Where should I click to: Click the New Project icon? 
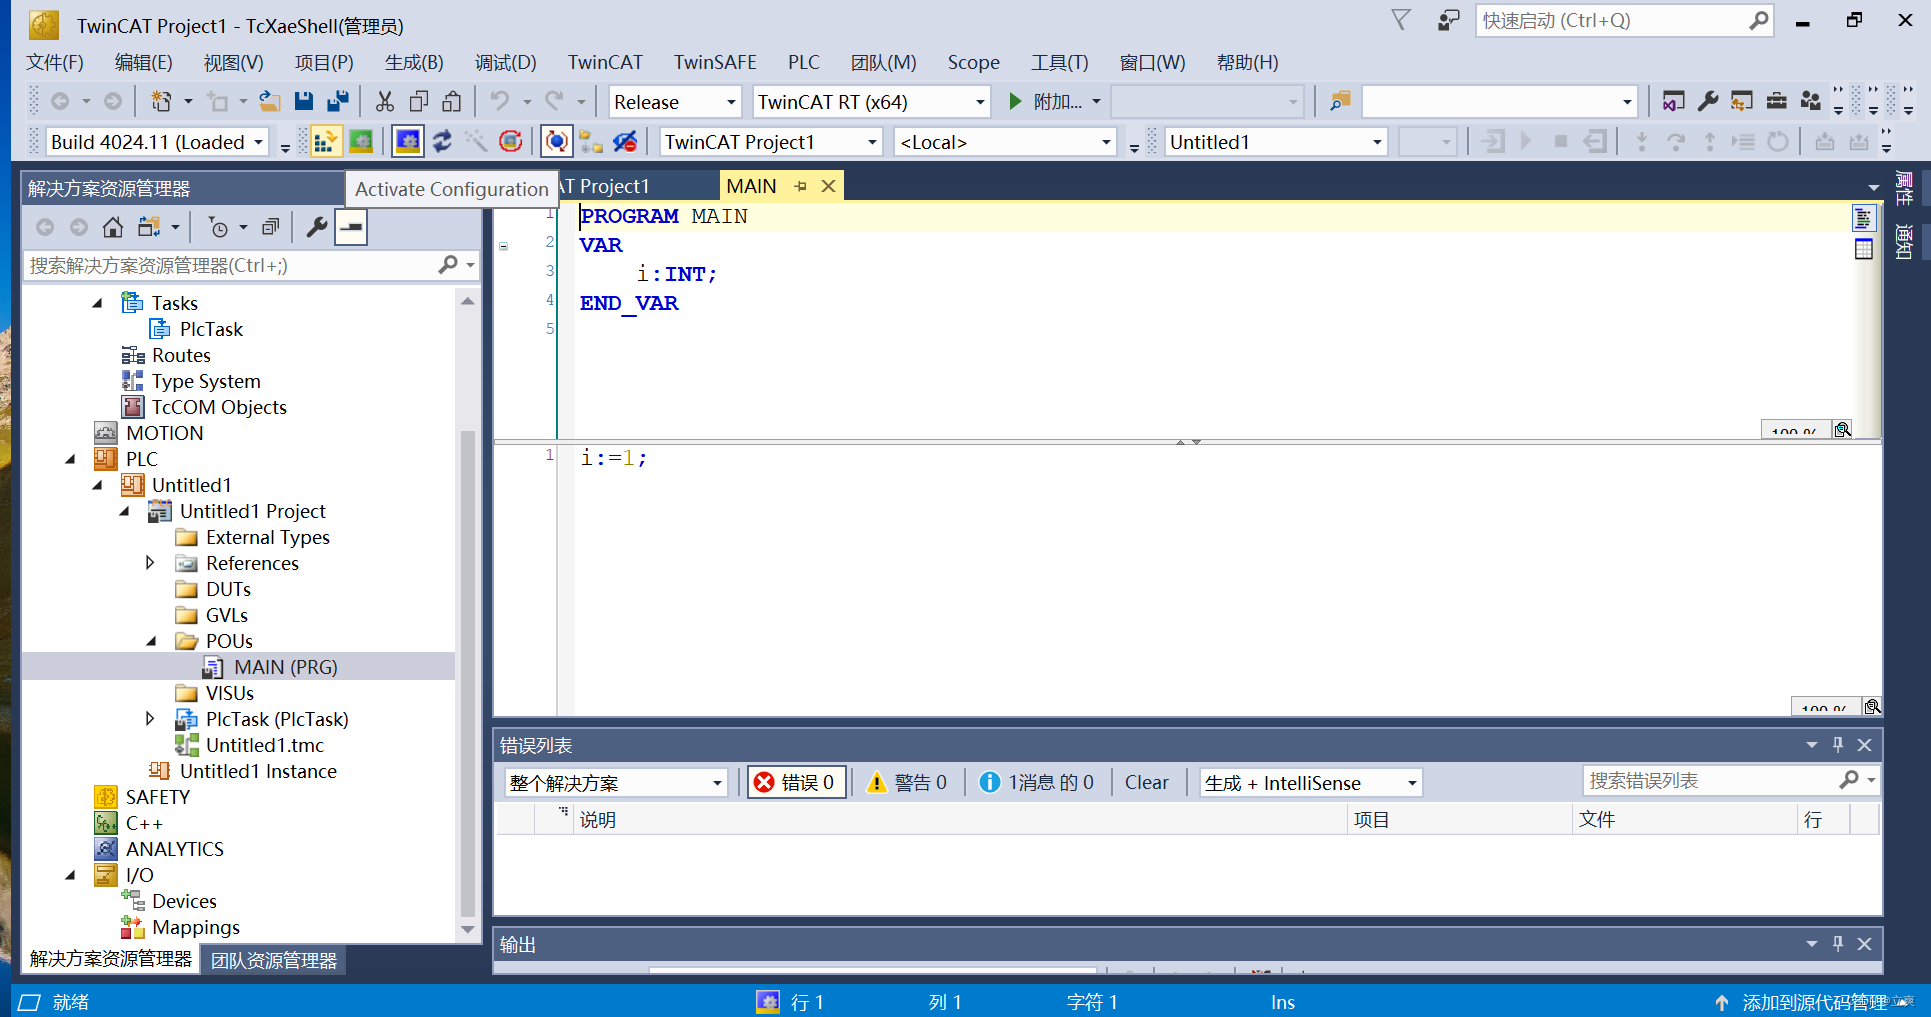point(161,101)
